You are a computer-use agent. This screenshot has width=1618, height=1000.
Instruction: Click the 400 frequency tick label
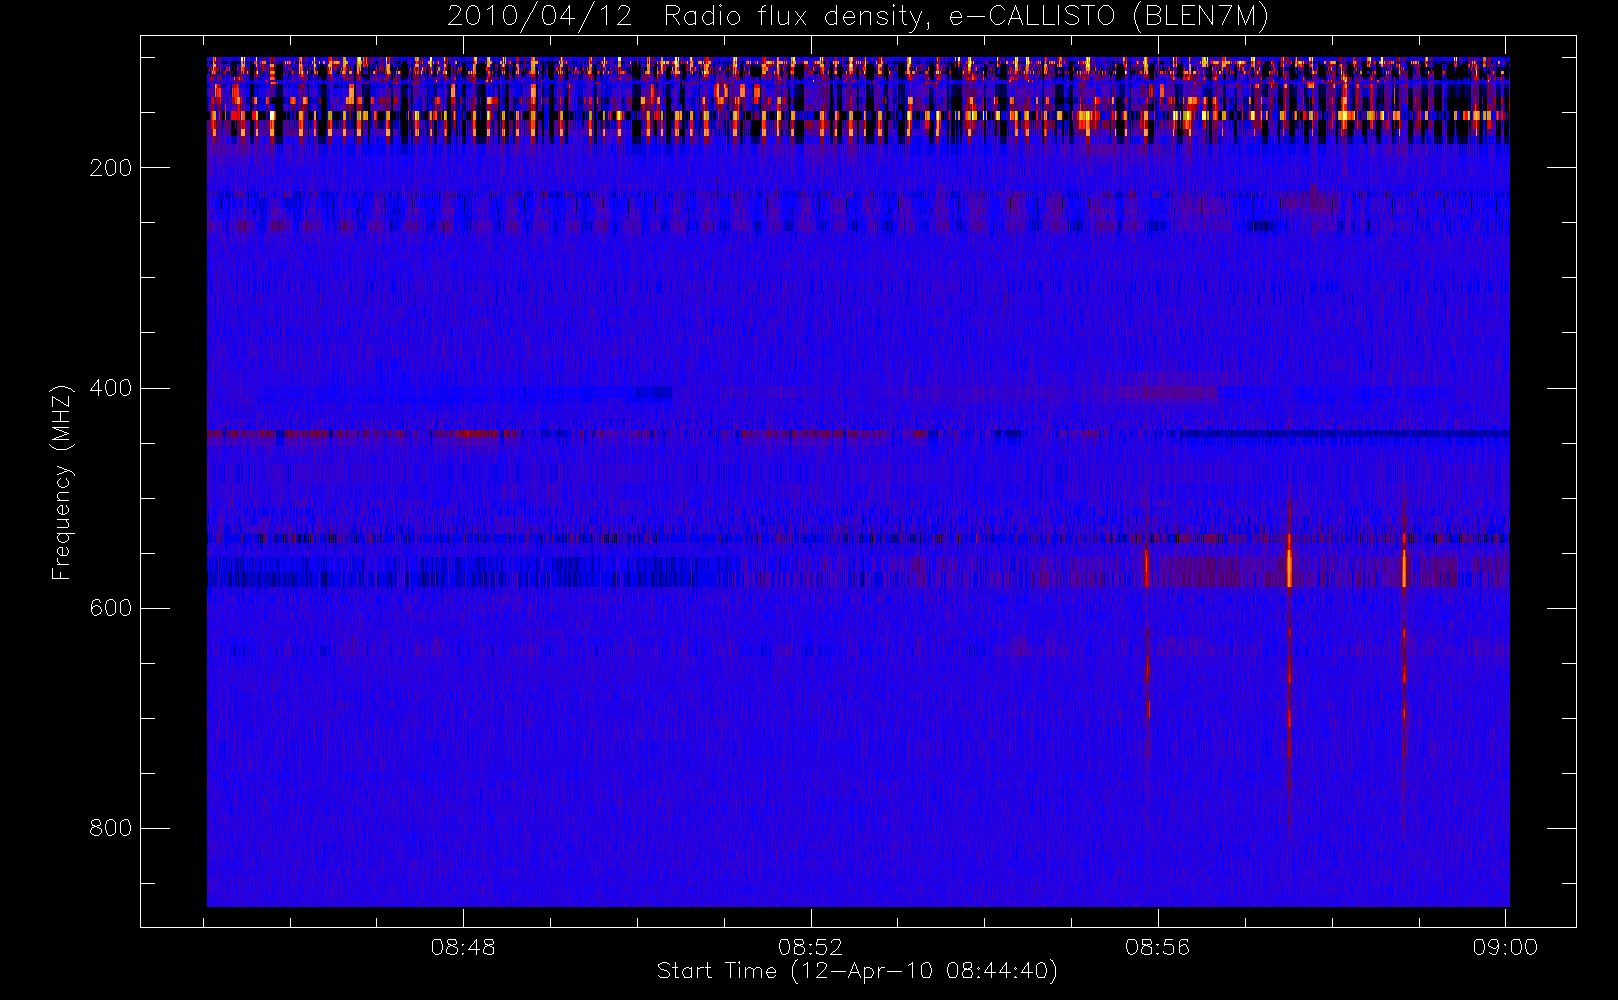point(110,388)
